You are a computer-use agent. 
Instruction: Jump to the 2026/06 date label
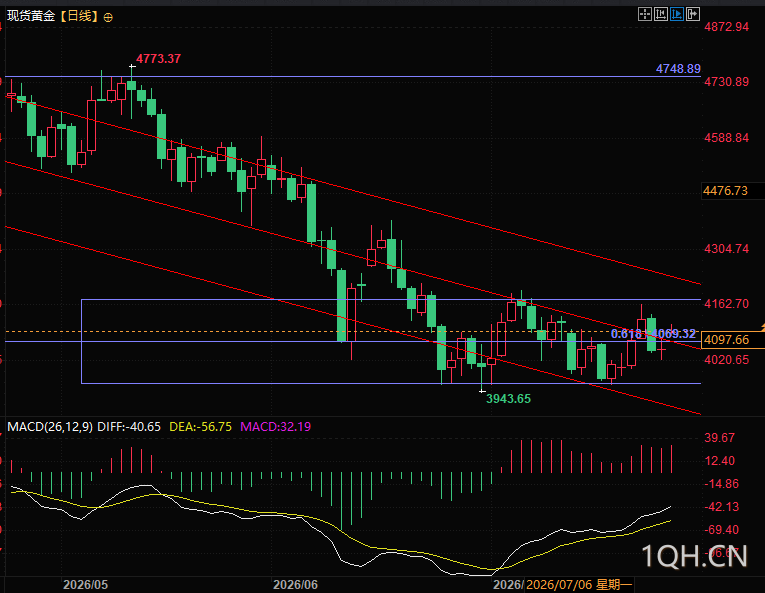coord(295,585)
